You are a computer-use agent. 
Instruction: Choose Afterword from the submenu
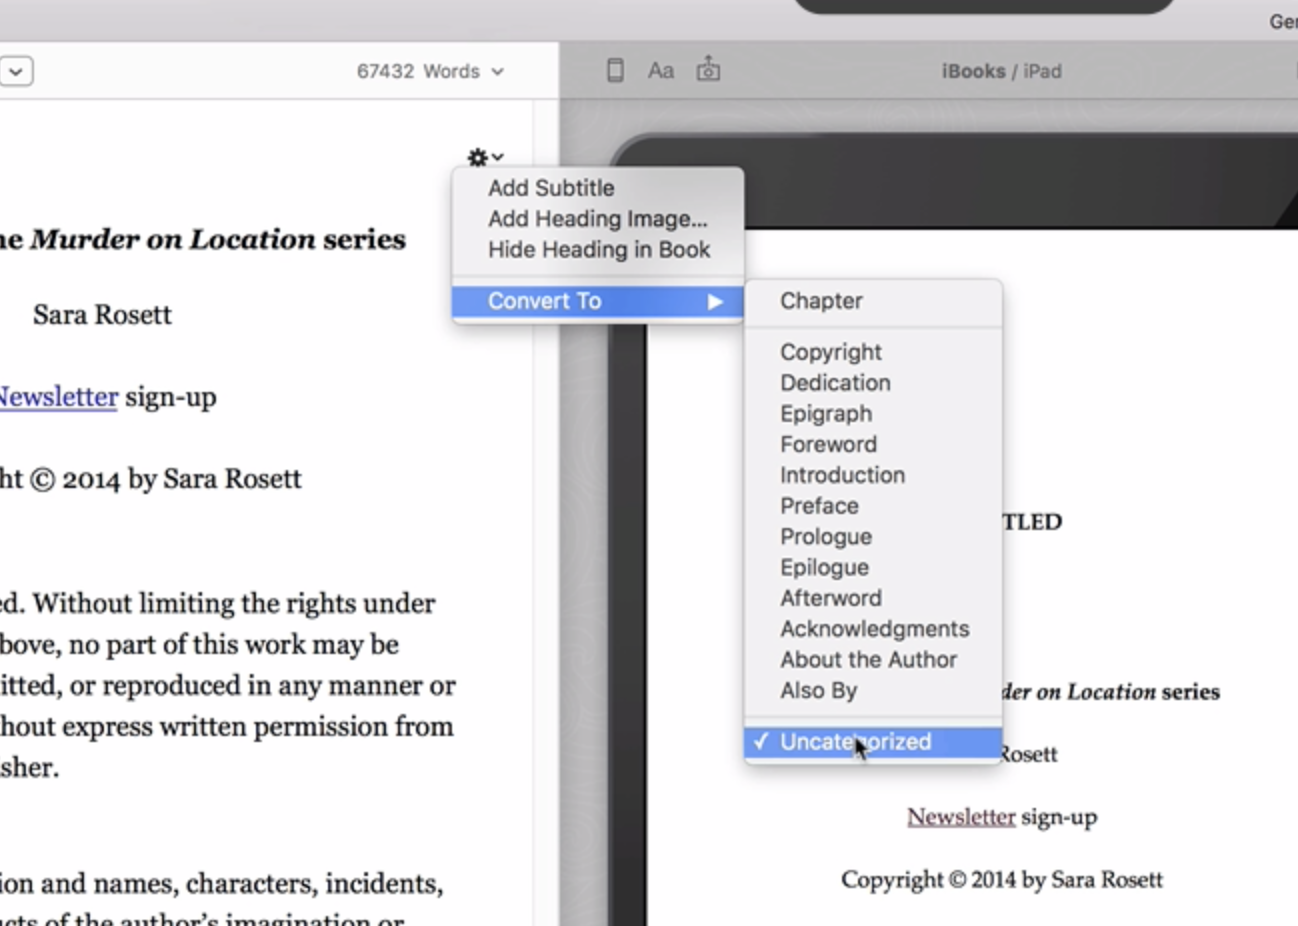click(x=873, y=598)
